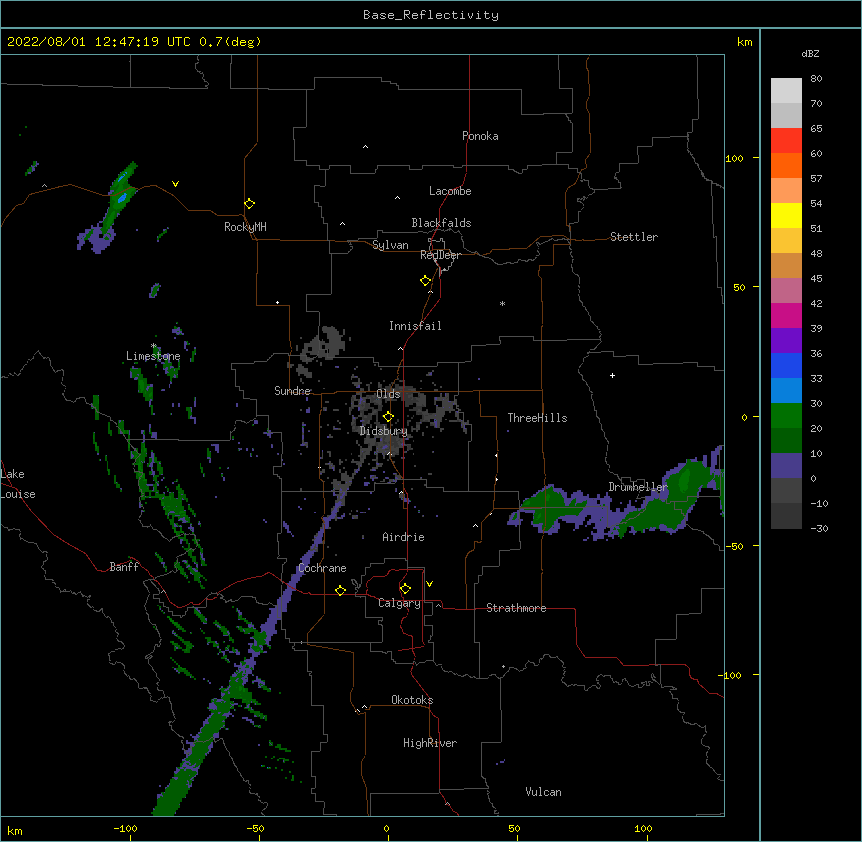Click the Lake Louise label
Screen dimensions: 862x842
click(18, 484)
